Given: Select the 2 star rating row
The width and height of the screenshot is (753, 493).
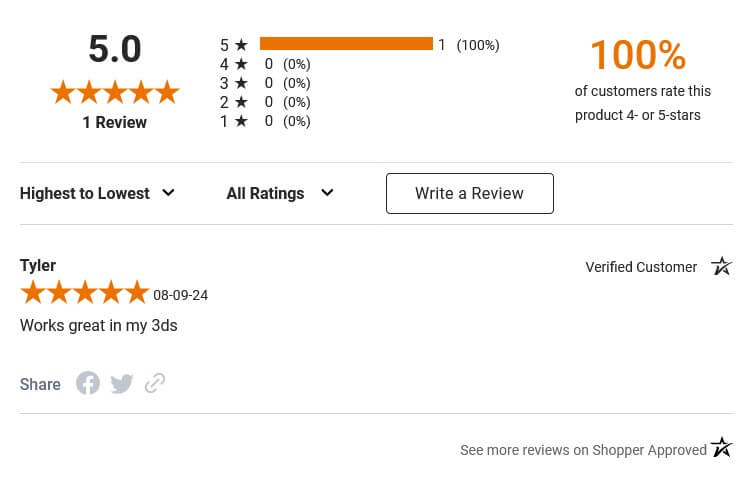Looking at the screenshot, I should point(264,102).
